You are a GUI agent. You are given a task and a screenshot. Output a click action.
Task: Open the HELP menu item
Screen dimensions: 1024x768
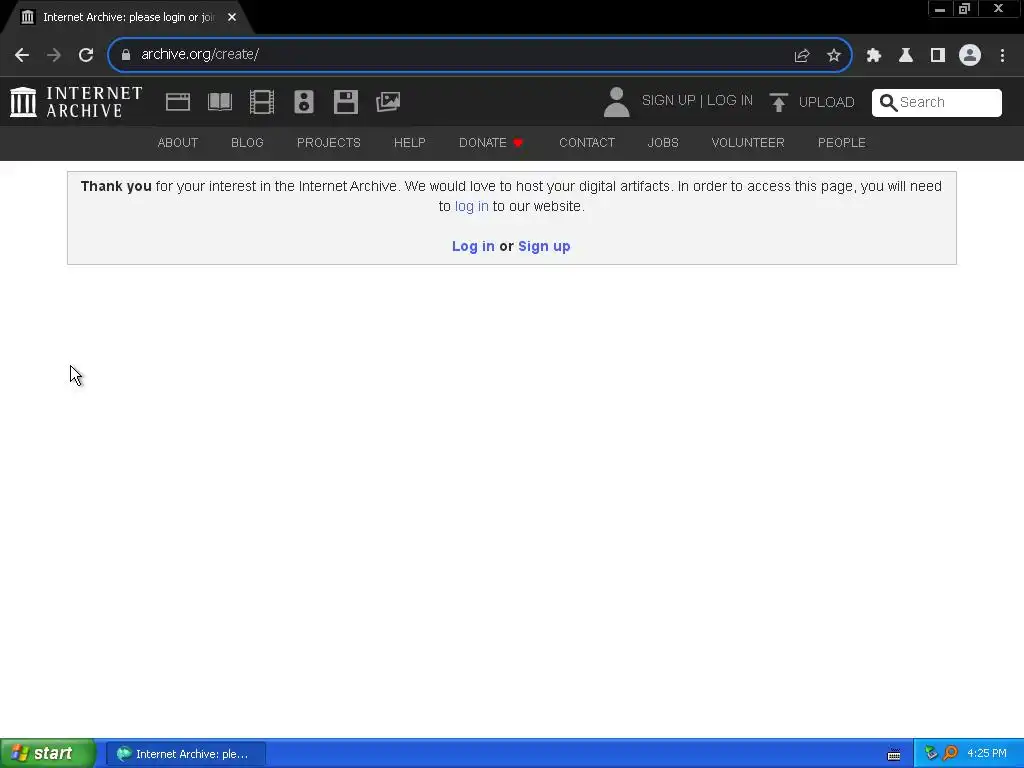[409, 142]
